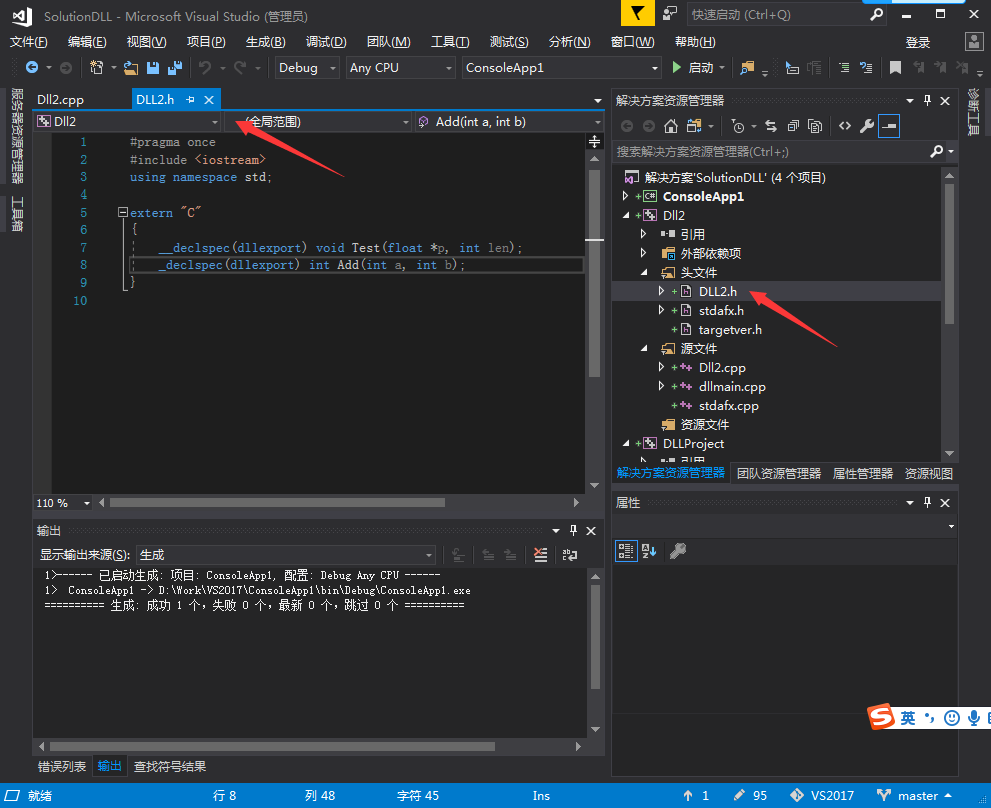The width and height of the screenshot is (991, 808).
Task: Open the 生成(B) menu
Action: [265, 42]
